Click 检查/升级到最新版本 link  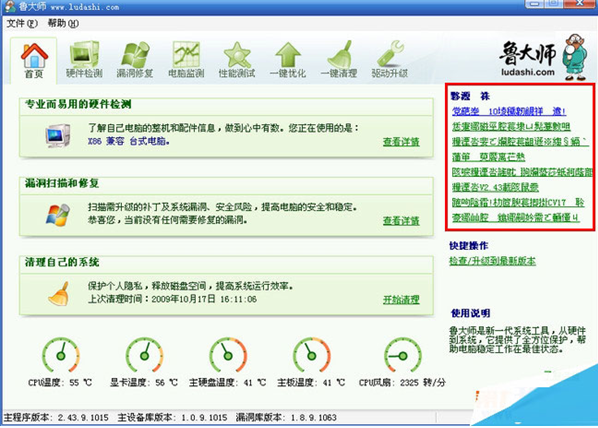tap(492, 261)
